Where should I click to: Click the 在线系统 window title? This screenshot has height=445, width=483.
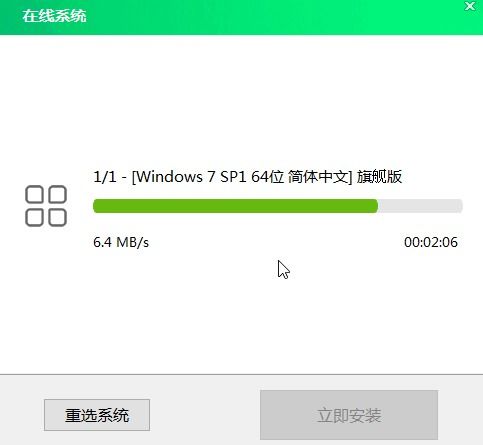54,16
